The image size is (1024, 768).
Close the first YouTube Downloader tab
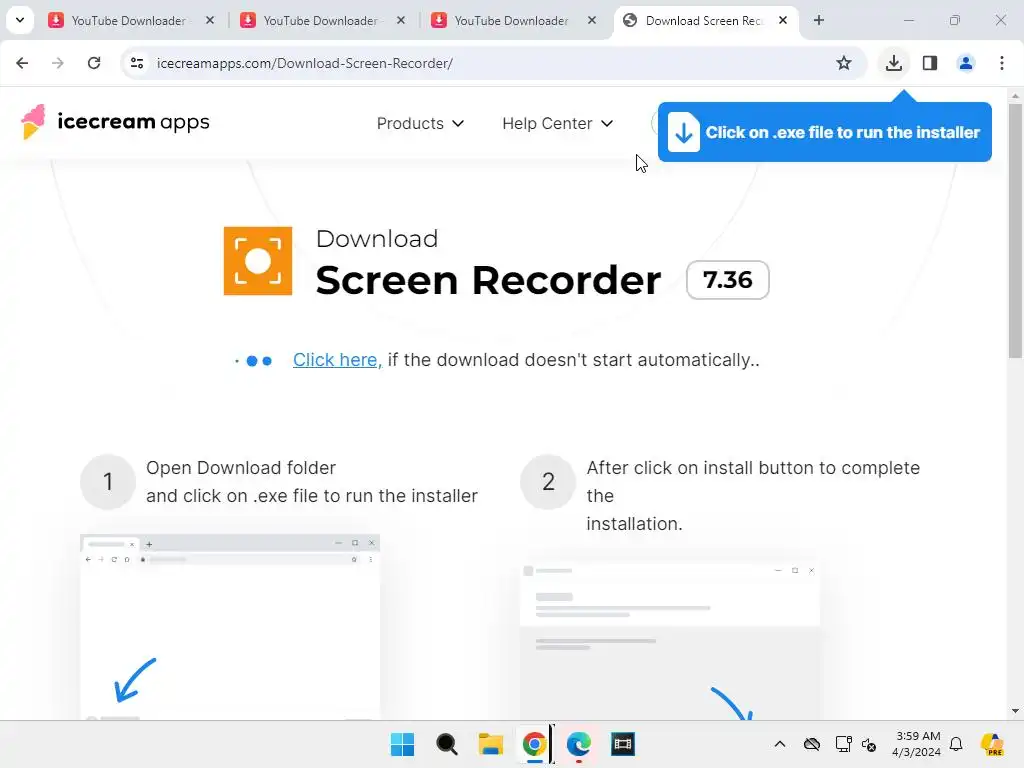coord(210,20)
